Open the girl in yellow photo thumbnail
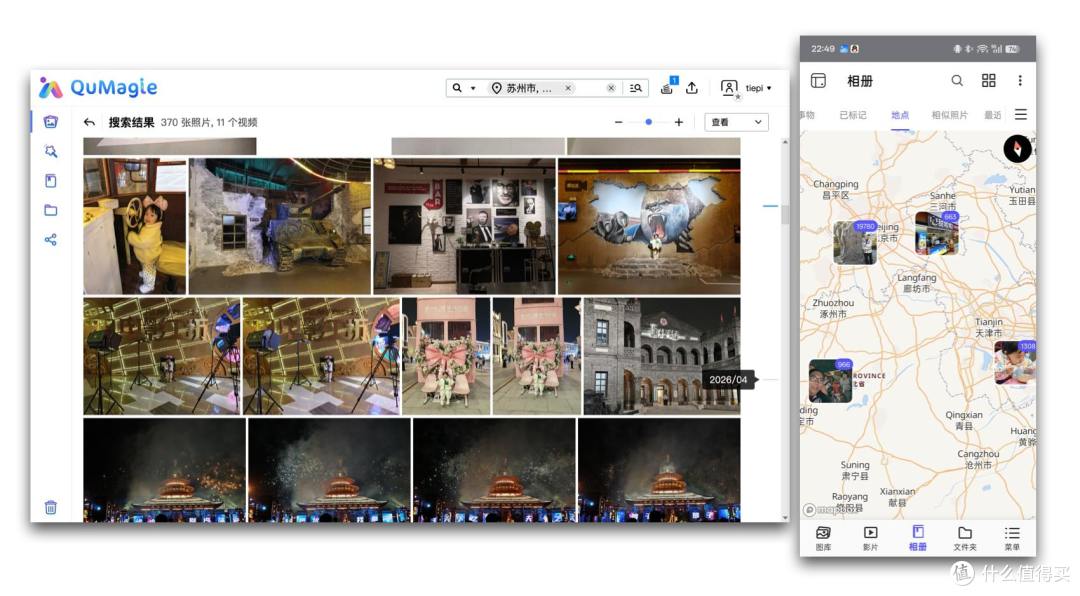Image resolution: width=1080 pixels, height=596 pixels. coord(135,226)
